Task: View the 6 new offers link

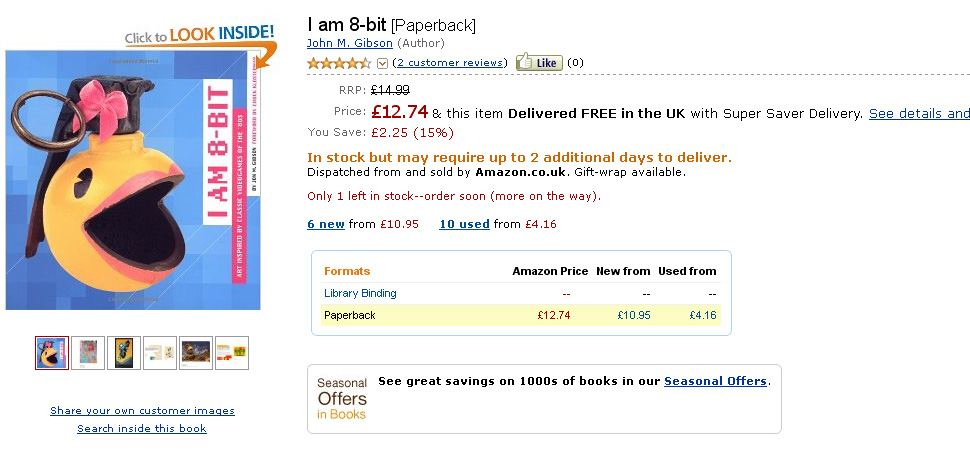Action: [x=325, y=224]
